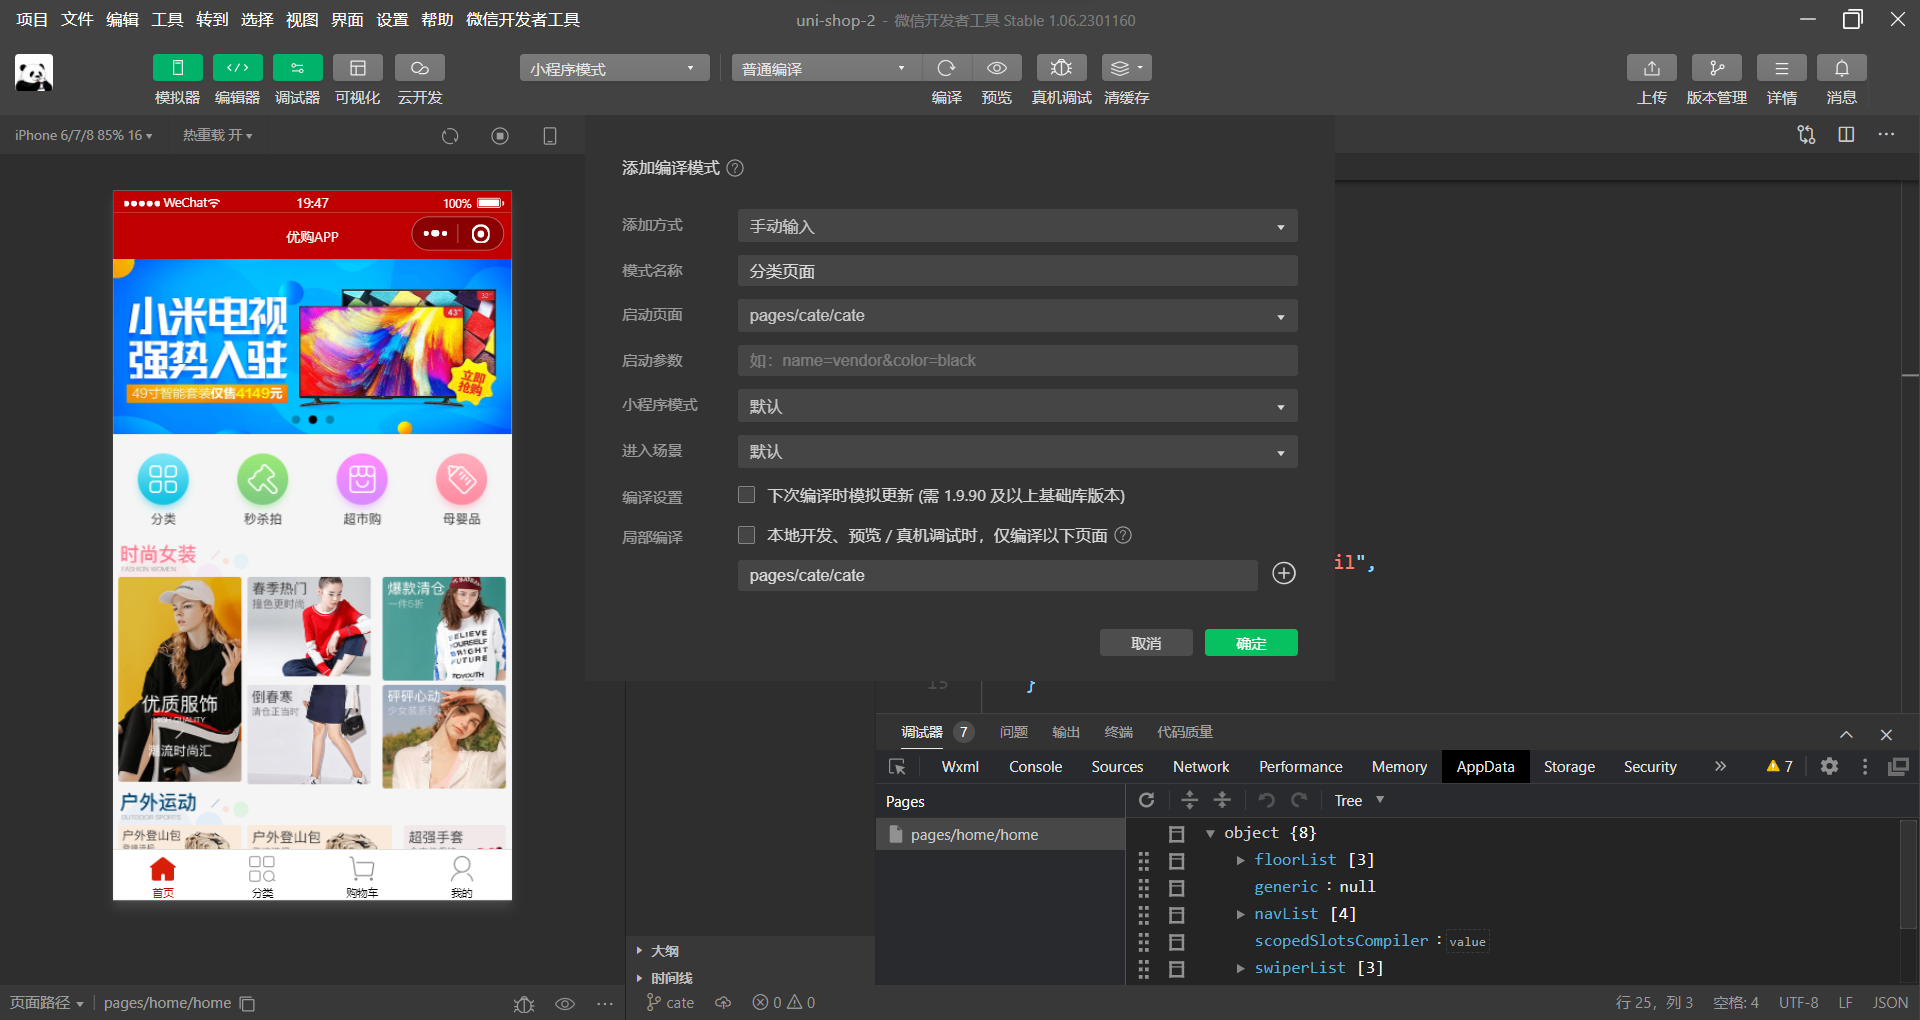
Task: Expand the navList node
Action: click(x=1240, y=914)
